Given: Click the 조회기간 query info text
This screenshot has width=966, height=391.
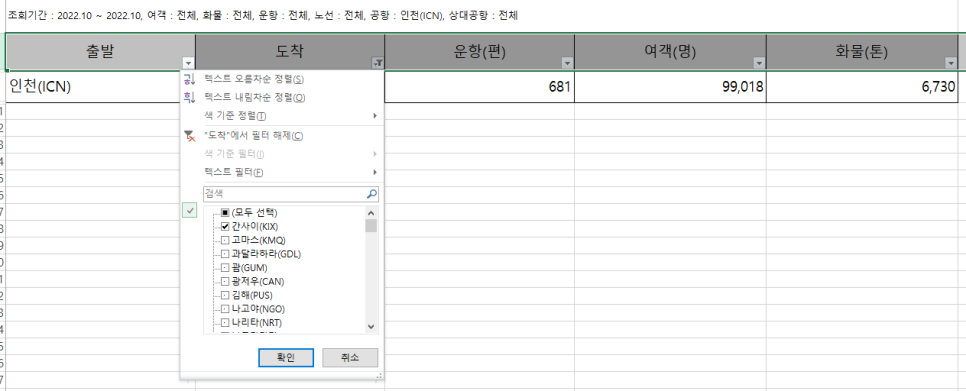Looking at the screenshot, I should click(262, 16).
